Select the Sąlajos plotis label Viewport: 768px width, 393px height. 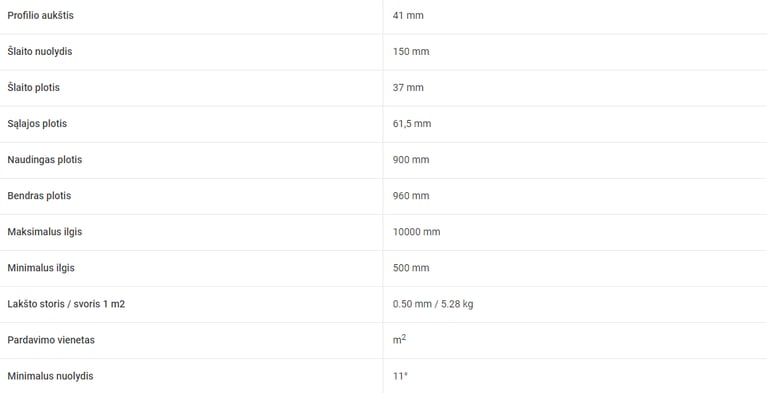coord(37,123)
